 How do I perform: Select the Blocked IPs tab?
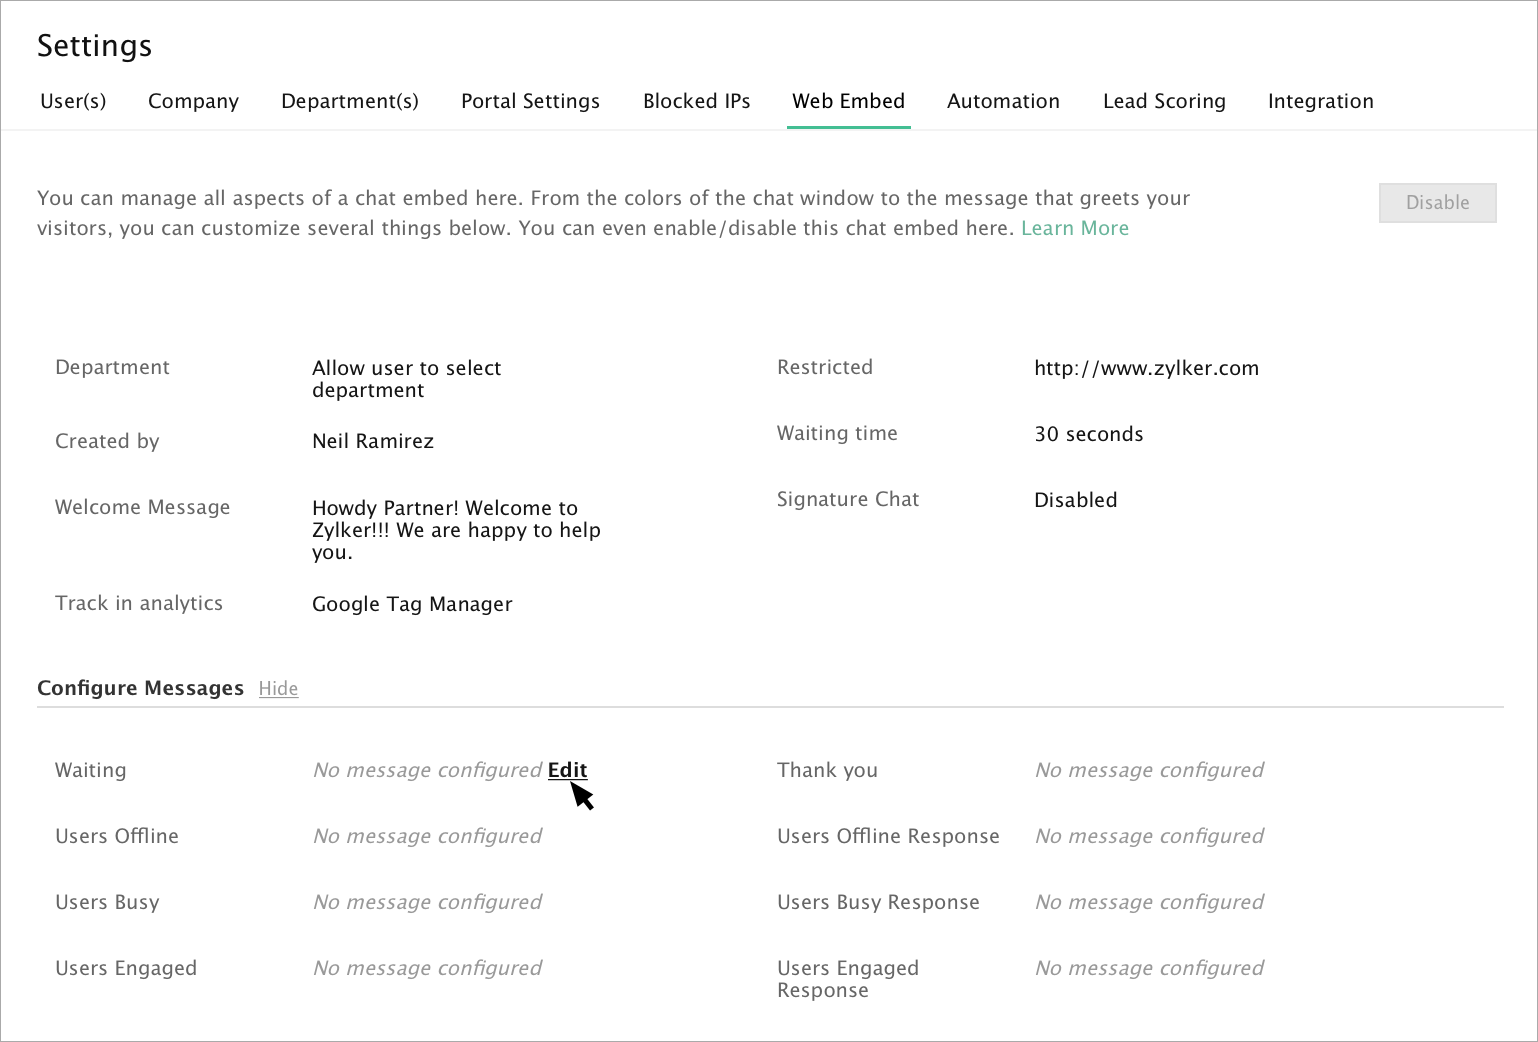(696, 101)
